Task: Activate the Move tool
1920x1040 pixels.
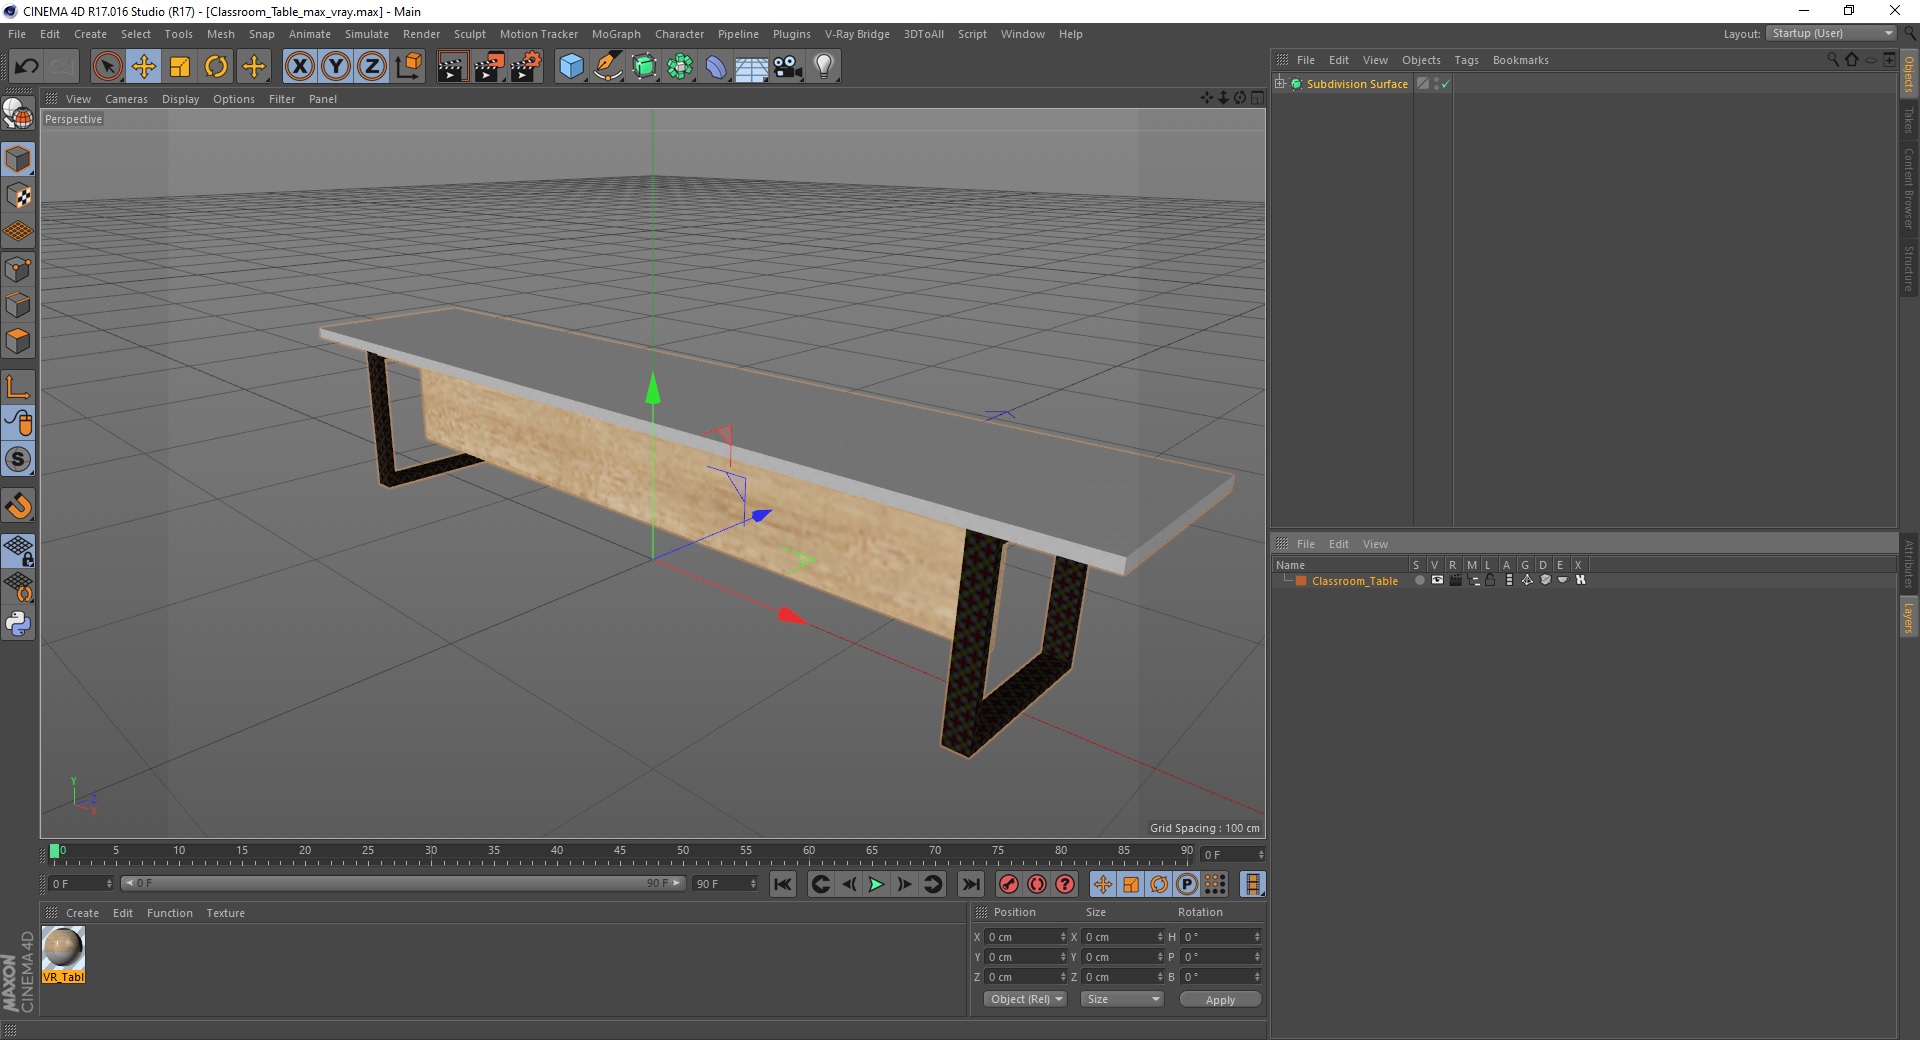Action: point(143,67)
